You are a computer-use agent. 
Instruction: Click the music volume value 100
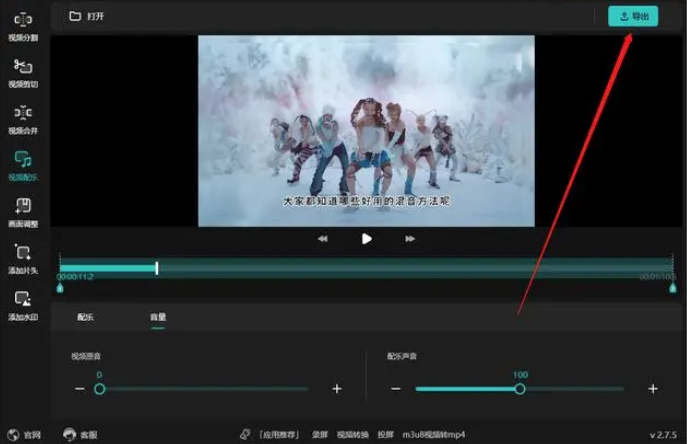click(520, 375)
